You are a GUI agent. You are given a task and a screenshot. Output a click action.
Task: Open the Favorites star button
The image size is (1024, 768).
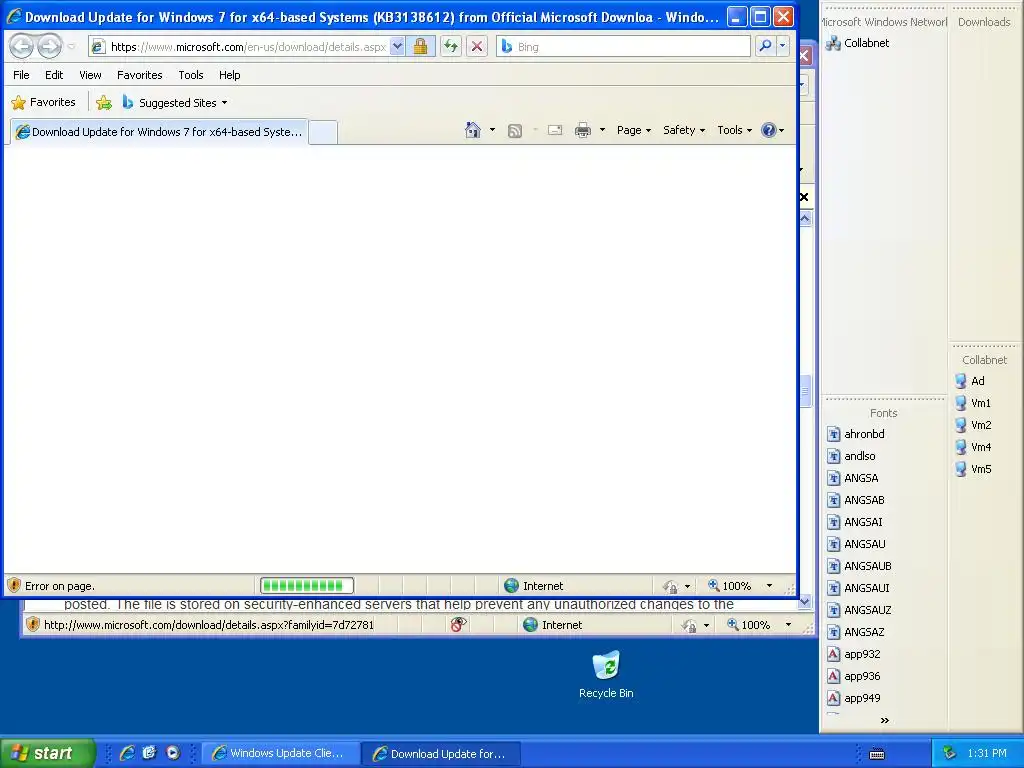coord(43,103)
